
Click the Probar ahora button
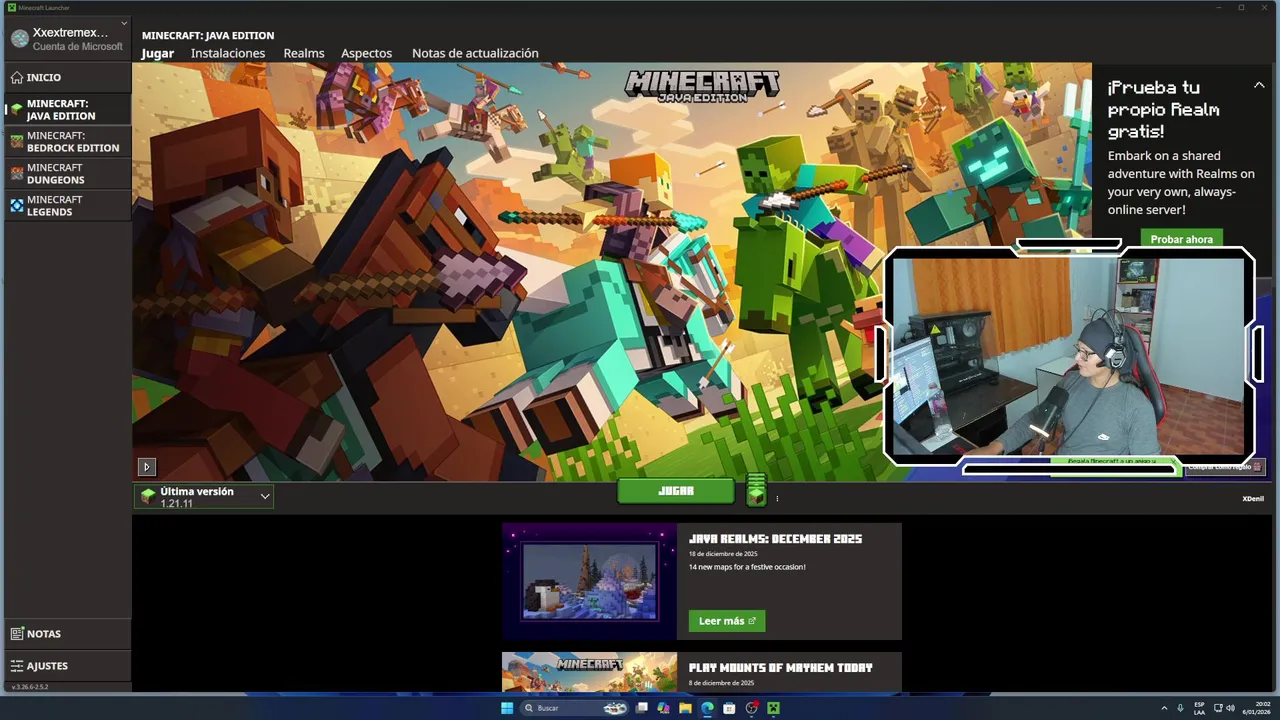point(1181,239)
